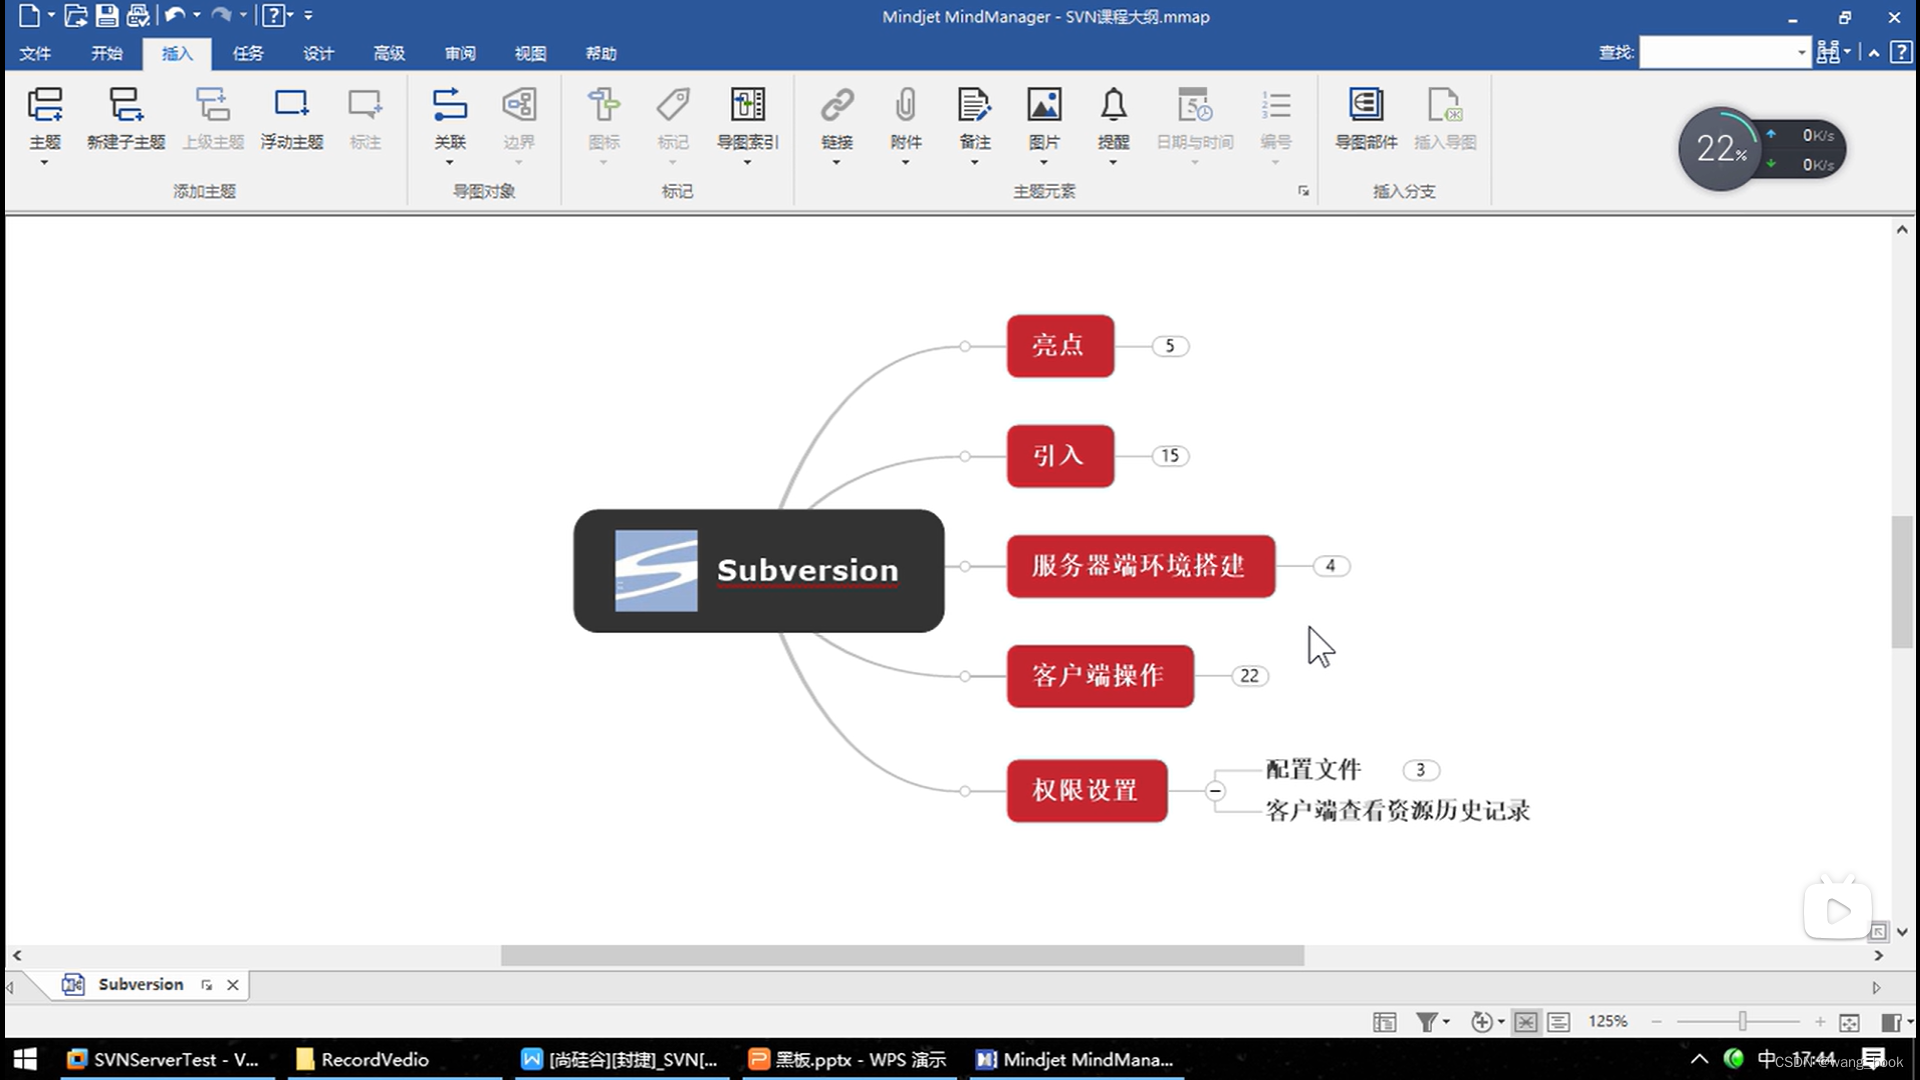Image resolution: width=1920 pixels, height=1080 pixels.
Task: Collapse the ribbon with the up arrow
Action: [x=1872, y=52]
